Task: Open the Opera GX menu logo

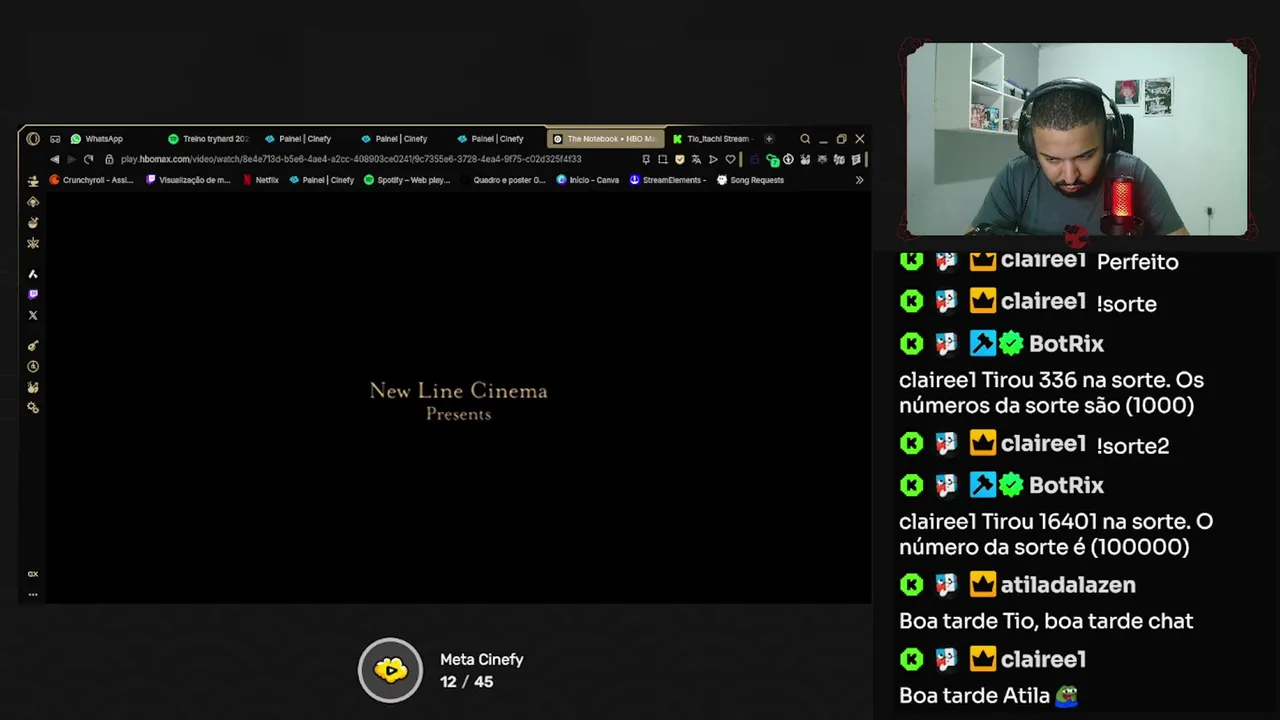Action: pyautogui.click(x=33, y=139)
